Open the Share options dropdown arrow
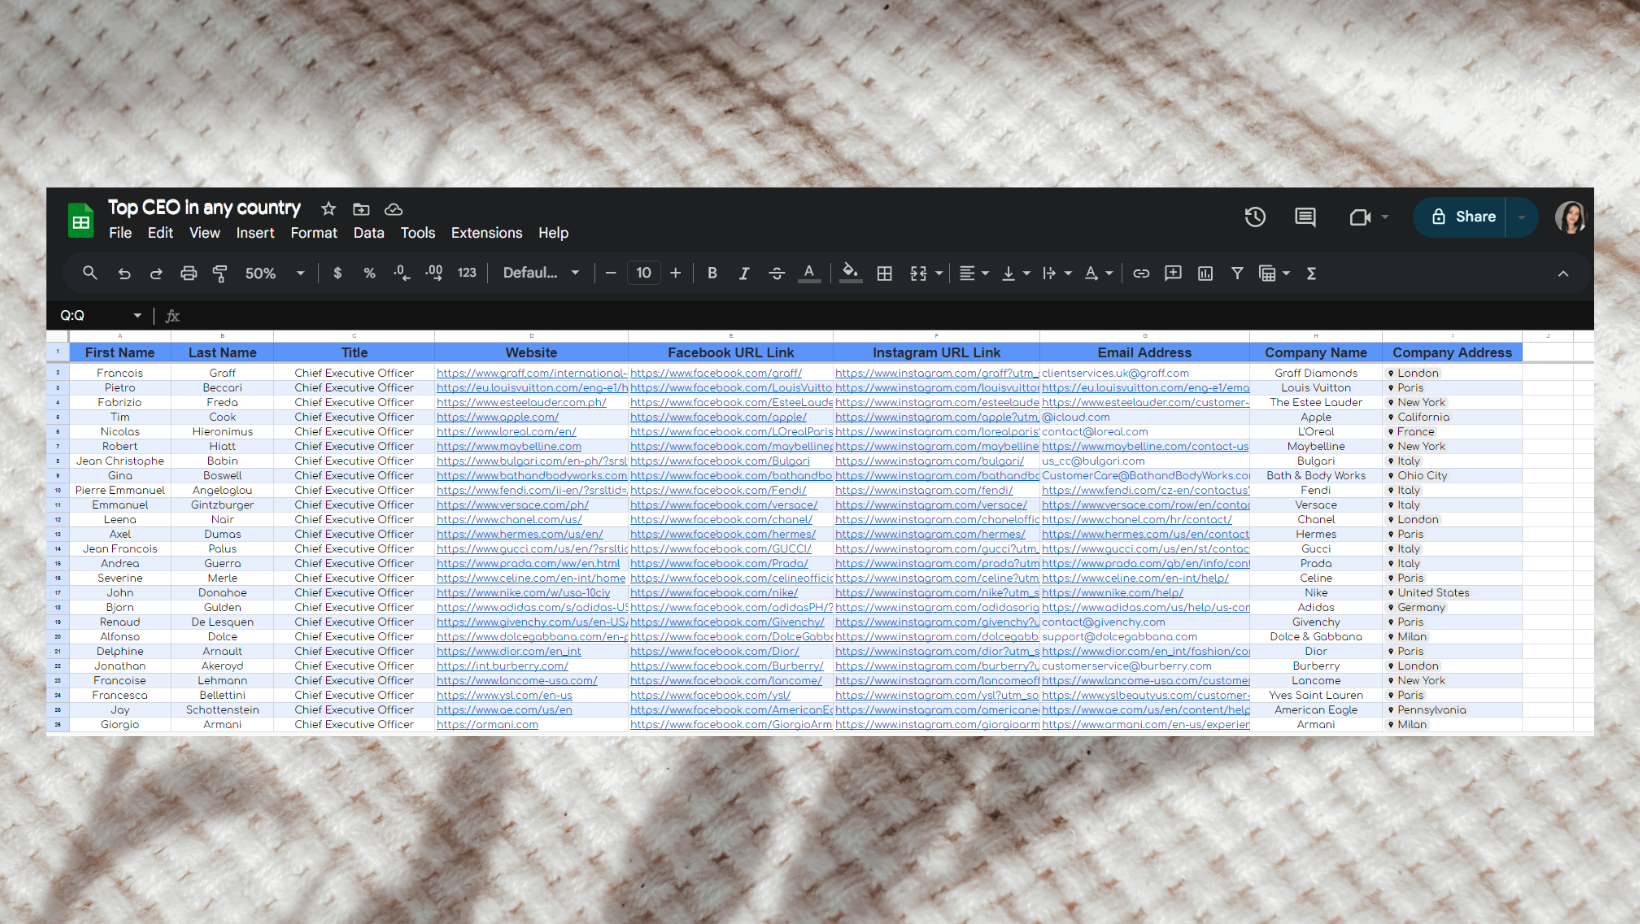The width and height of the screenshot is (1640, 924). 1522,217
